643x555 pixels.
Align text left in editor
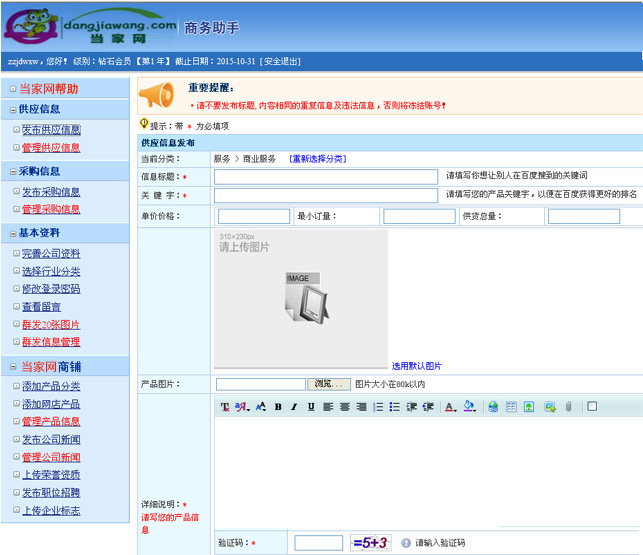point(328,407)
